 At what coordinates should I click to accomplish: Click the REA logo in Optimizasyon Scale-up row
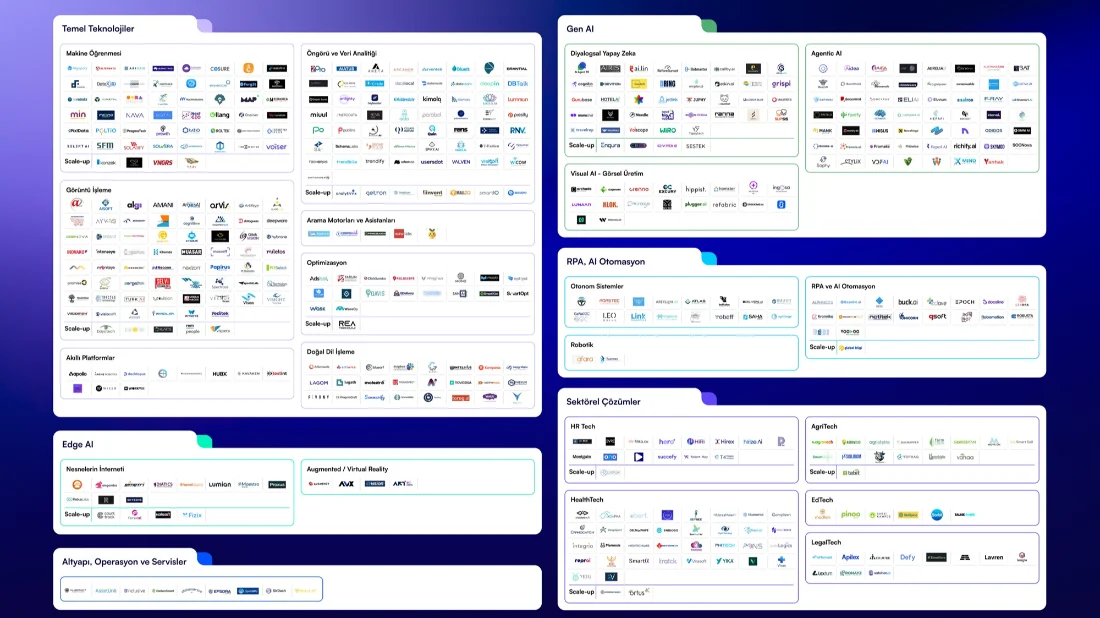(347, 324)
